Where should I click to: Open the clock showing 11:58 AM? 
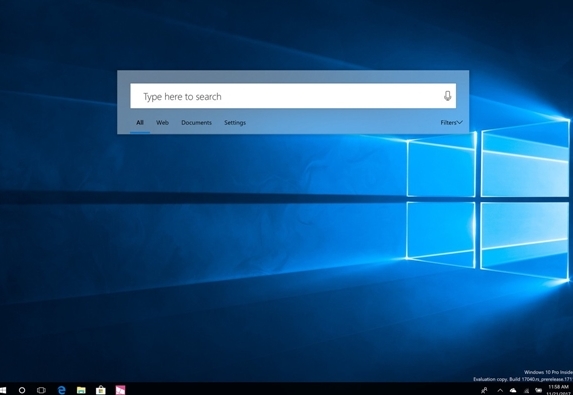[x=559, y=390]
